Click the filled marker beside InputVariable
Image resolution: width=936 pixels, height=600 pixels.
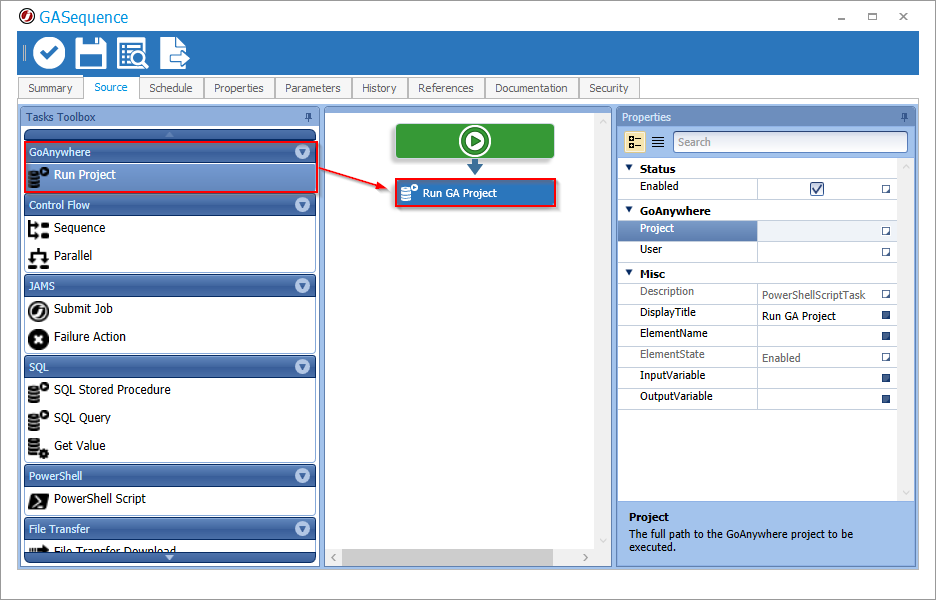886,378
